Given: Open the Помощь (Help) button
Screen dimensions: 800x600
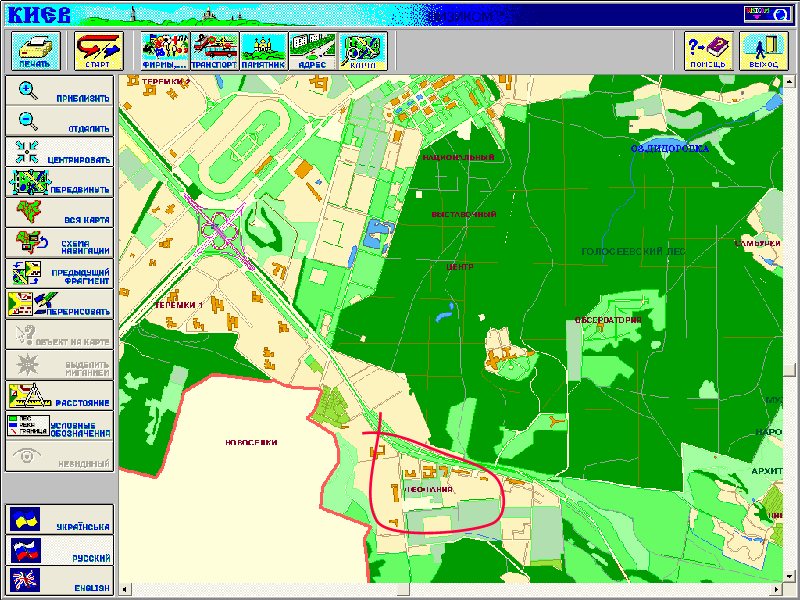Looking at the screenshot, I should pos(708,50).
